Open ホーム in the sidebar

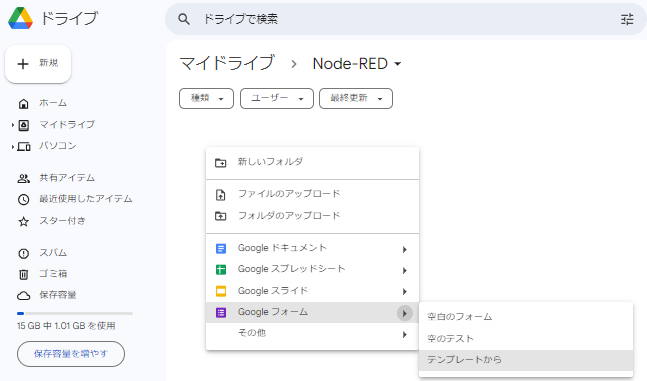click(53, 103)
